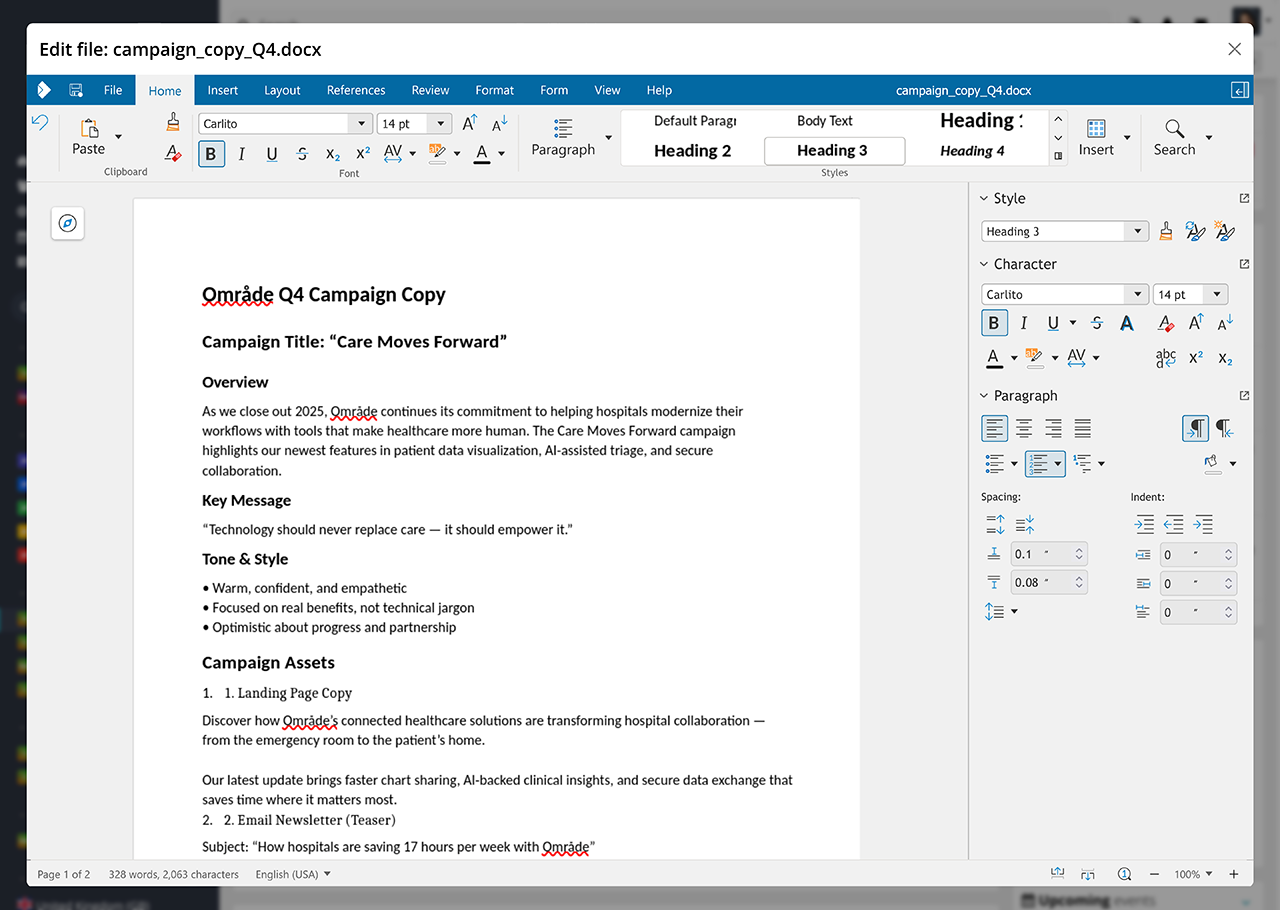The width and height of the screenshot is (1280, 910).
Task: Toggle Underline in the ribbon
Action: click(x=271, y=154)
